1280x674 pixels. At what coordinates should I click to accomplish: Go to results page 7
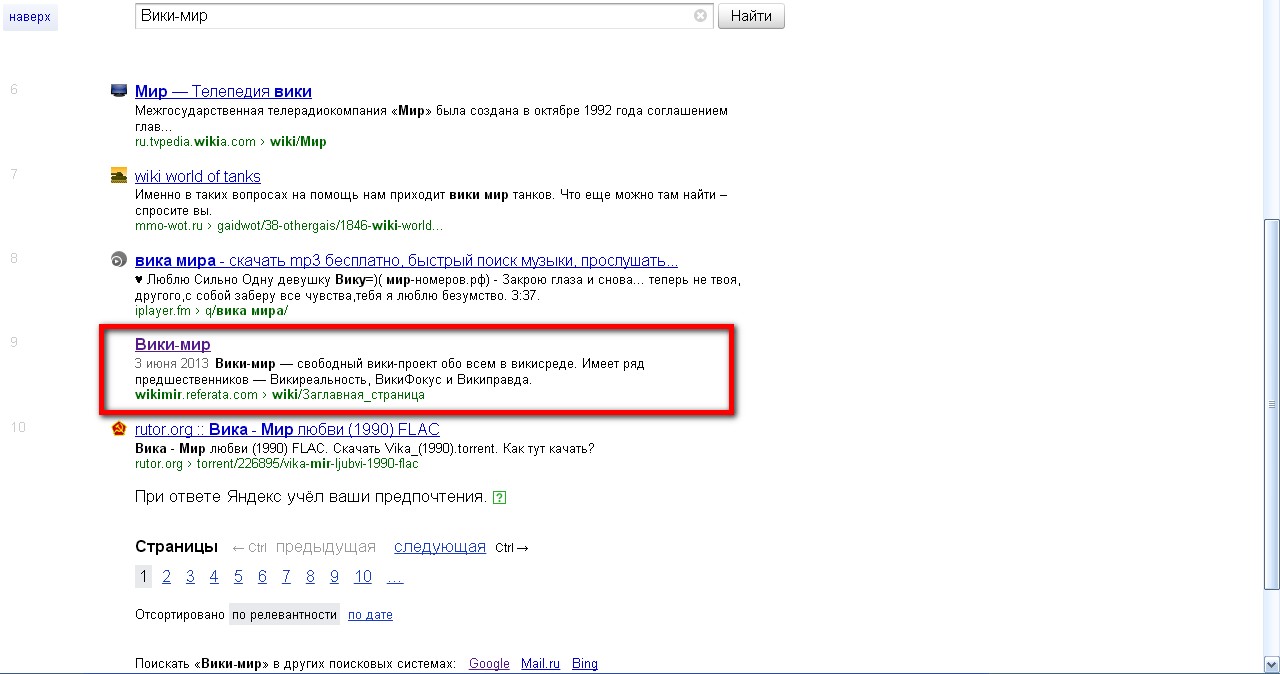pos(286,577)
